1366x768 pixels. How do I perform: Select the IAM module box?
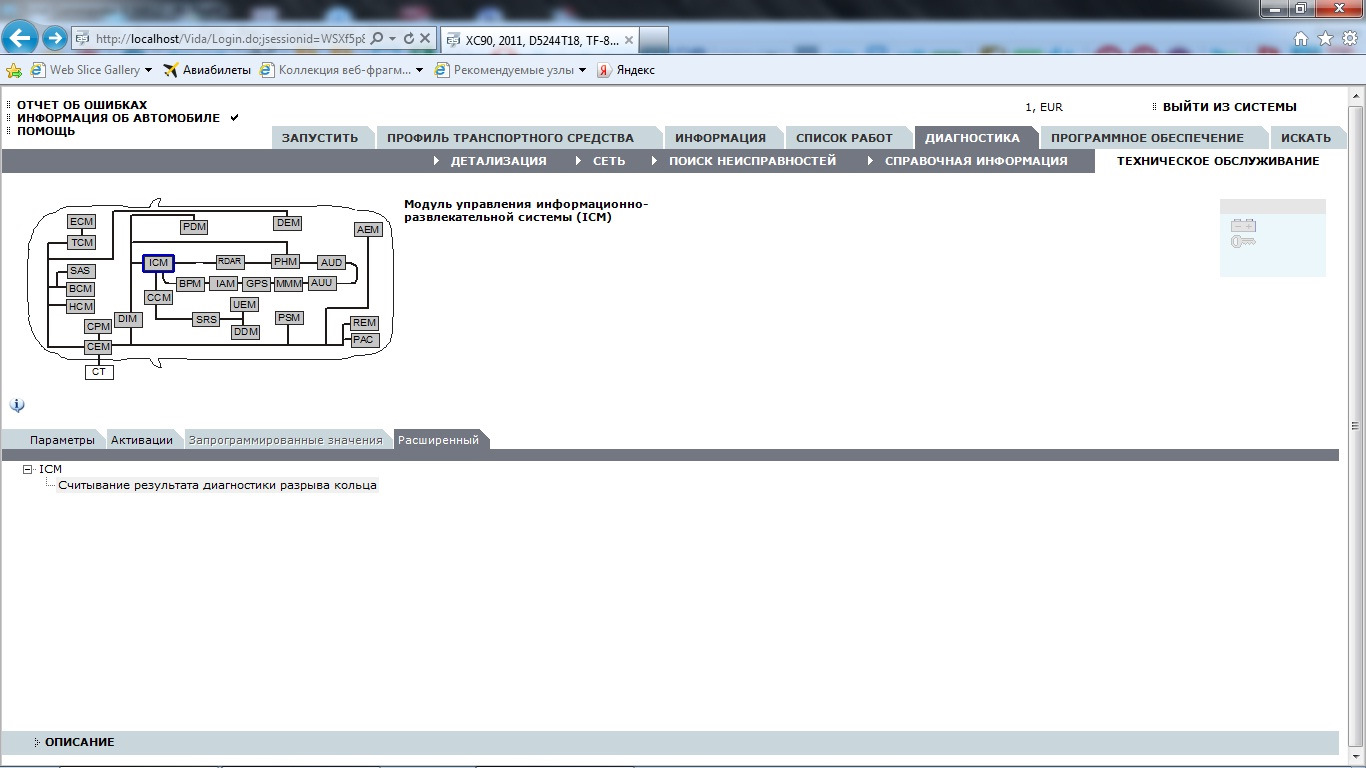pos(225,284)
